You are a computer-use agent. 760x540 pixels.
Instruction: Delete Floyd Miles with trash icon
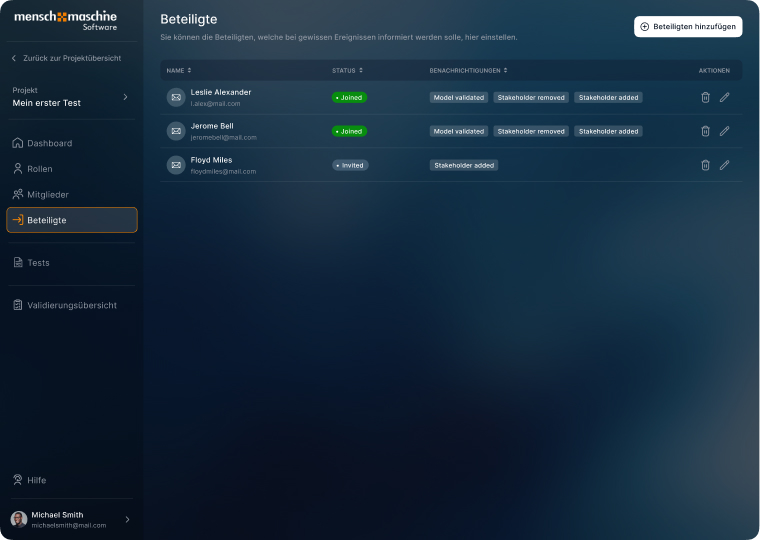705,165
